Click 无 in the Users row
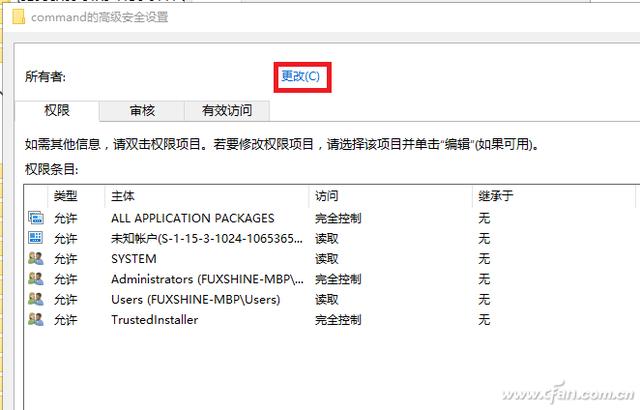The image size is (640, 410). 484,299
